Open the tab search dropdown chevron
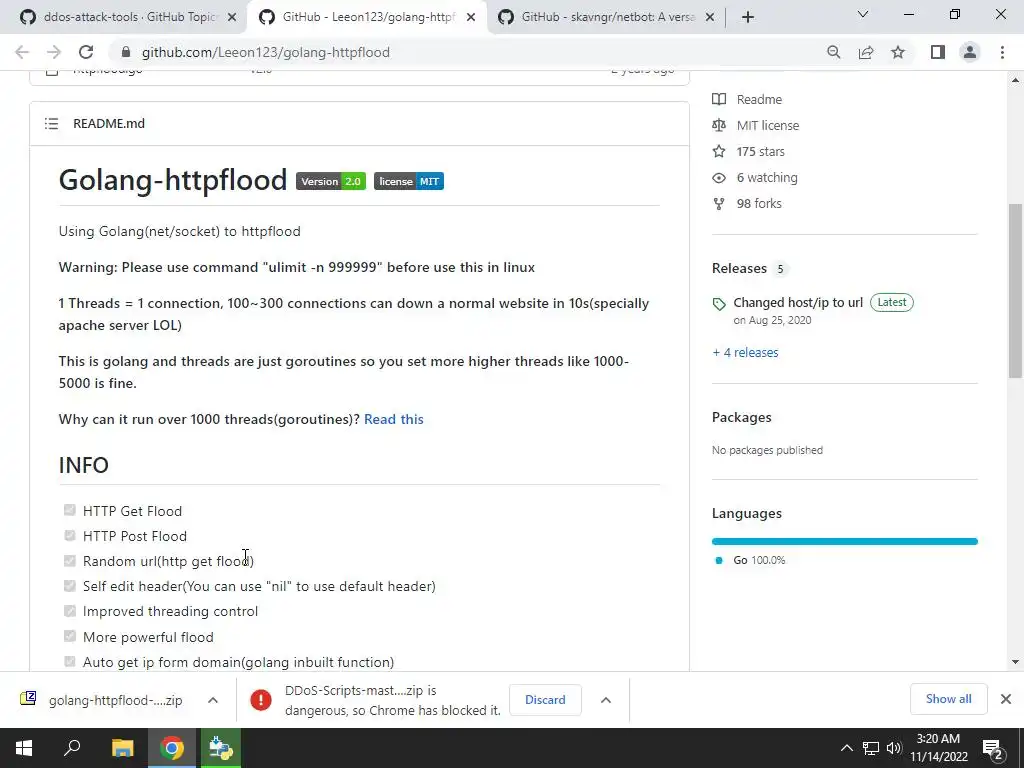The height and width of the screenshot is (768, 1024). point(863,14)
